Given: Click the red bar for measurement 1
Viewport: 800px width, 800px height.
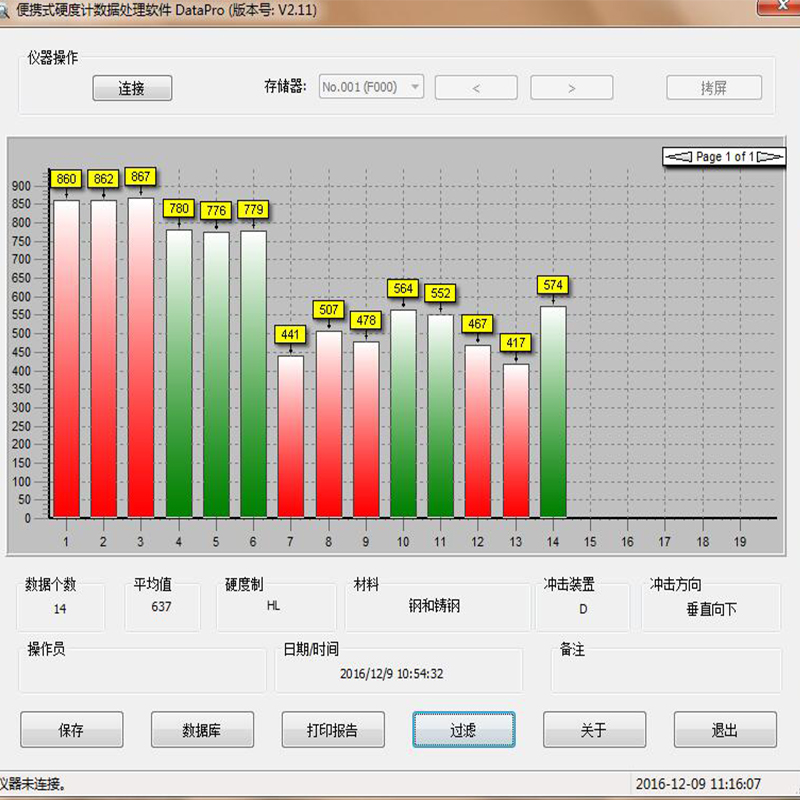Looking at the screenshot, I should tap(66, 360).
